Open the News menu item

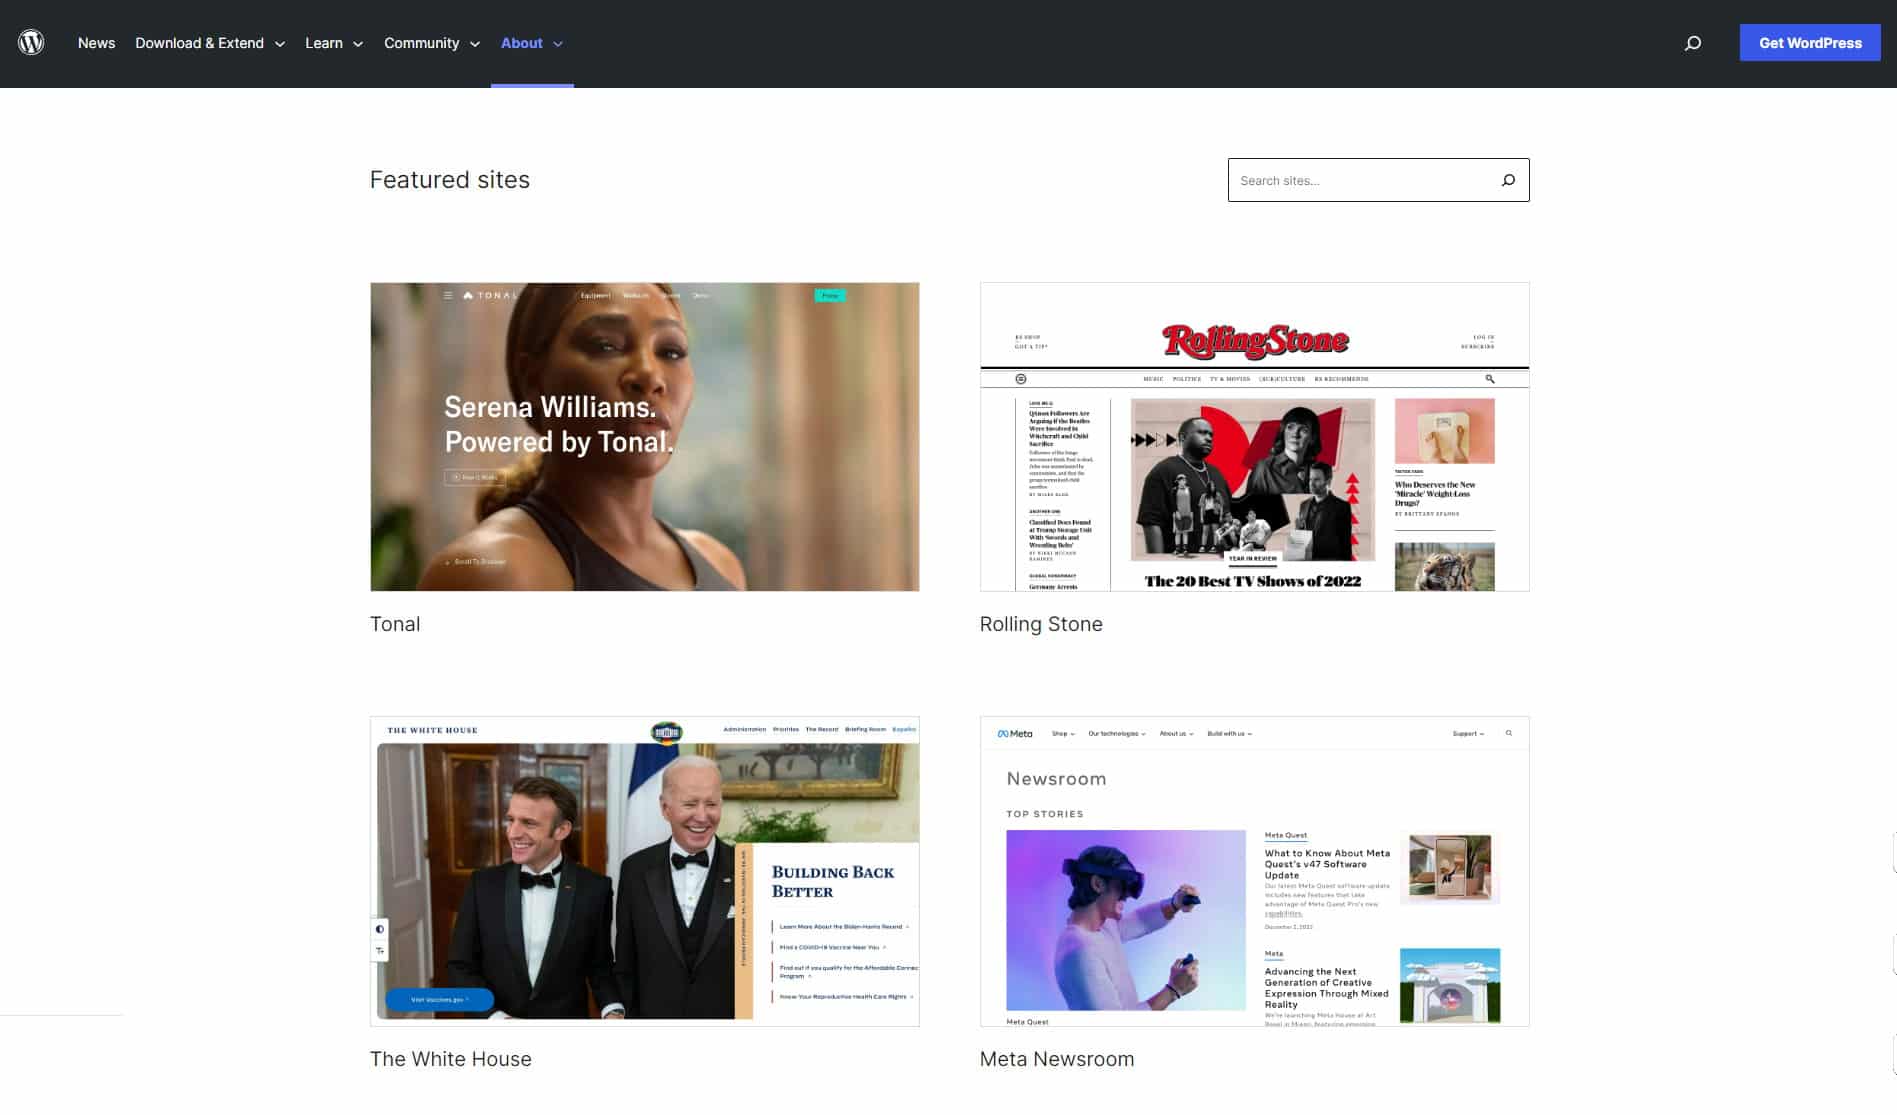tap(96, 43)
